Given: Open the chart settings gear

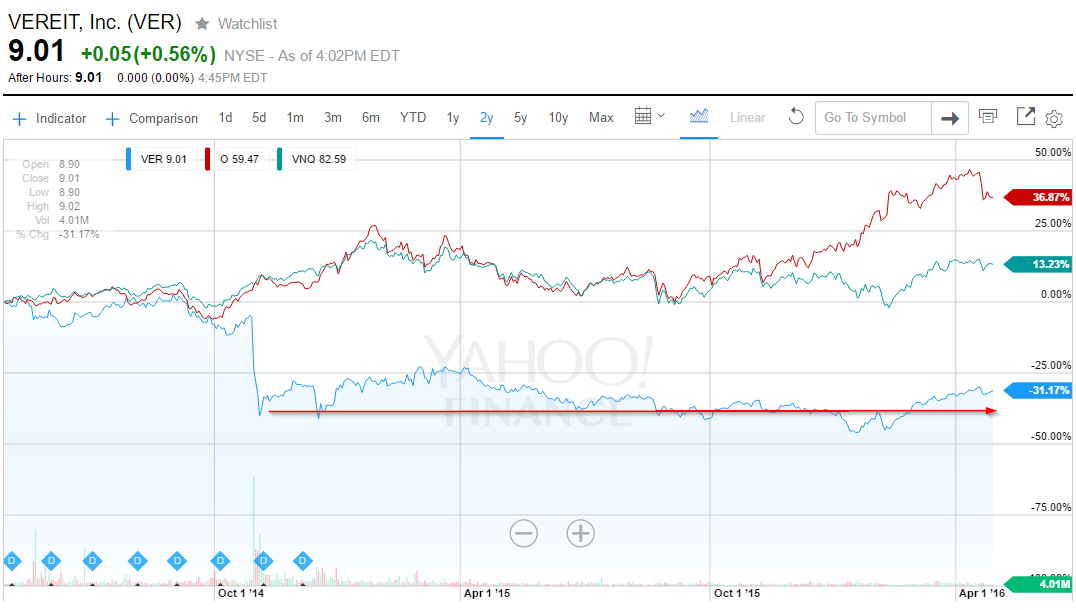Looking at the screenshot, I should click(x=1054, y=118).
